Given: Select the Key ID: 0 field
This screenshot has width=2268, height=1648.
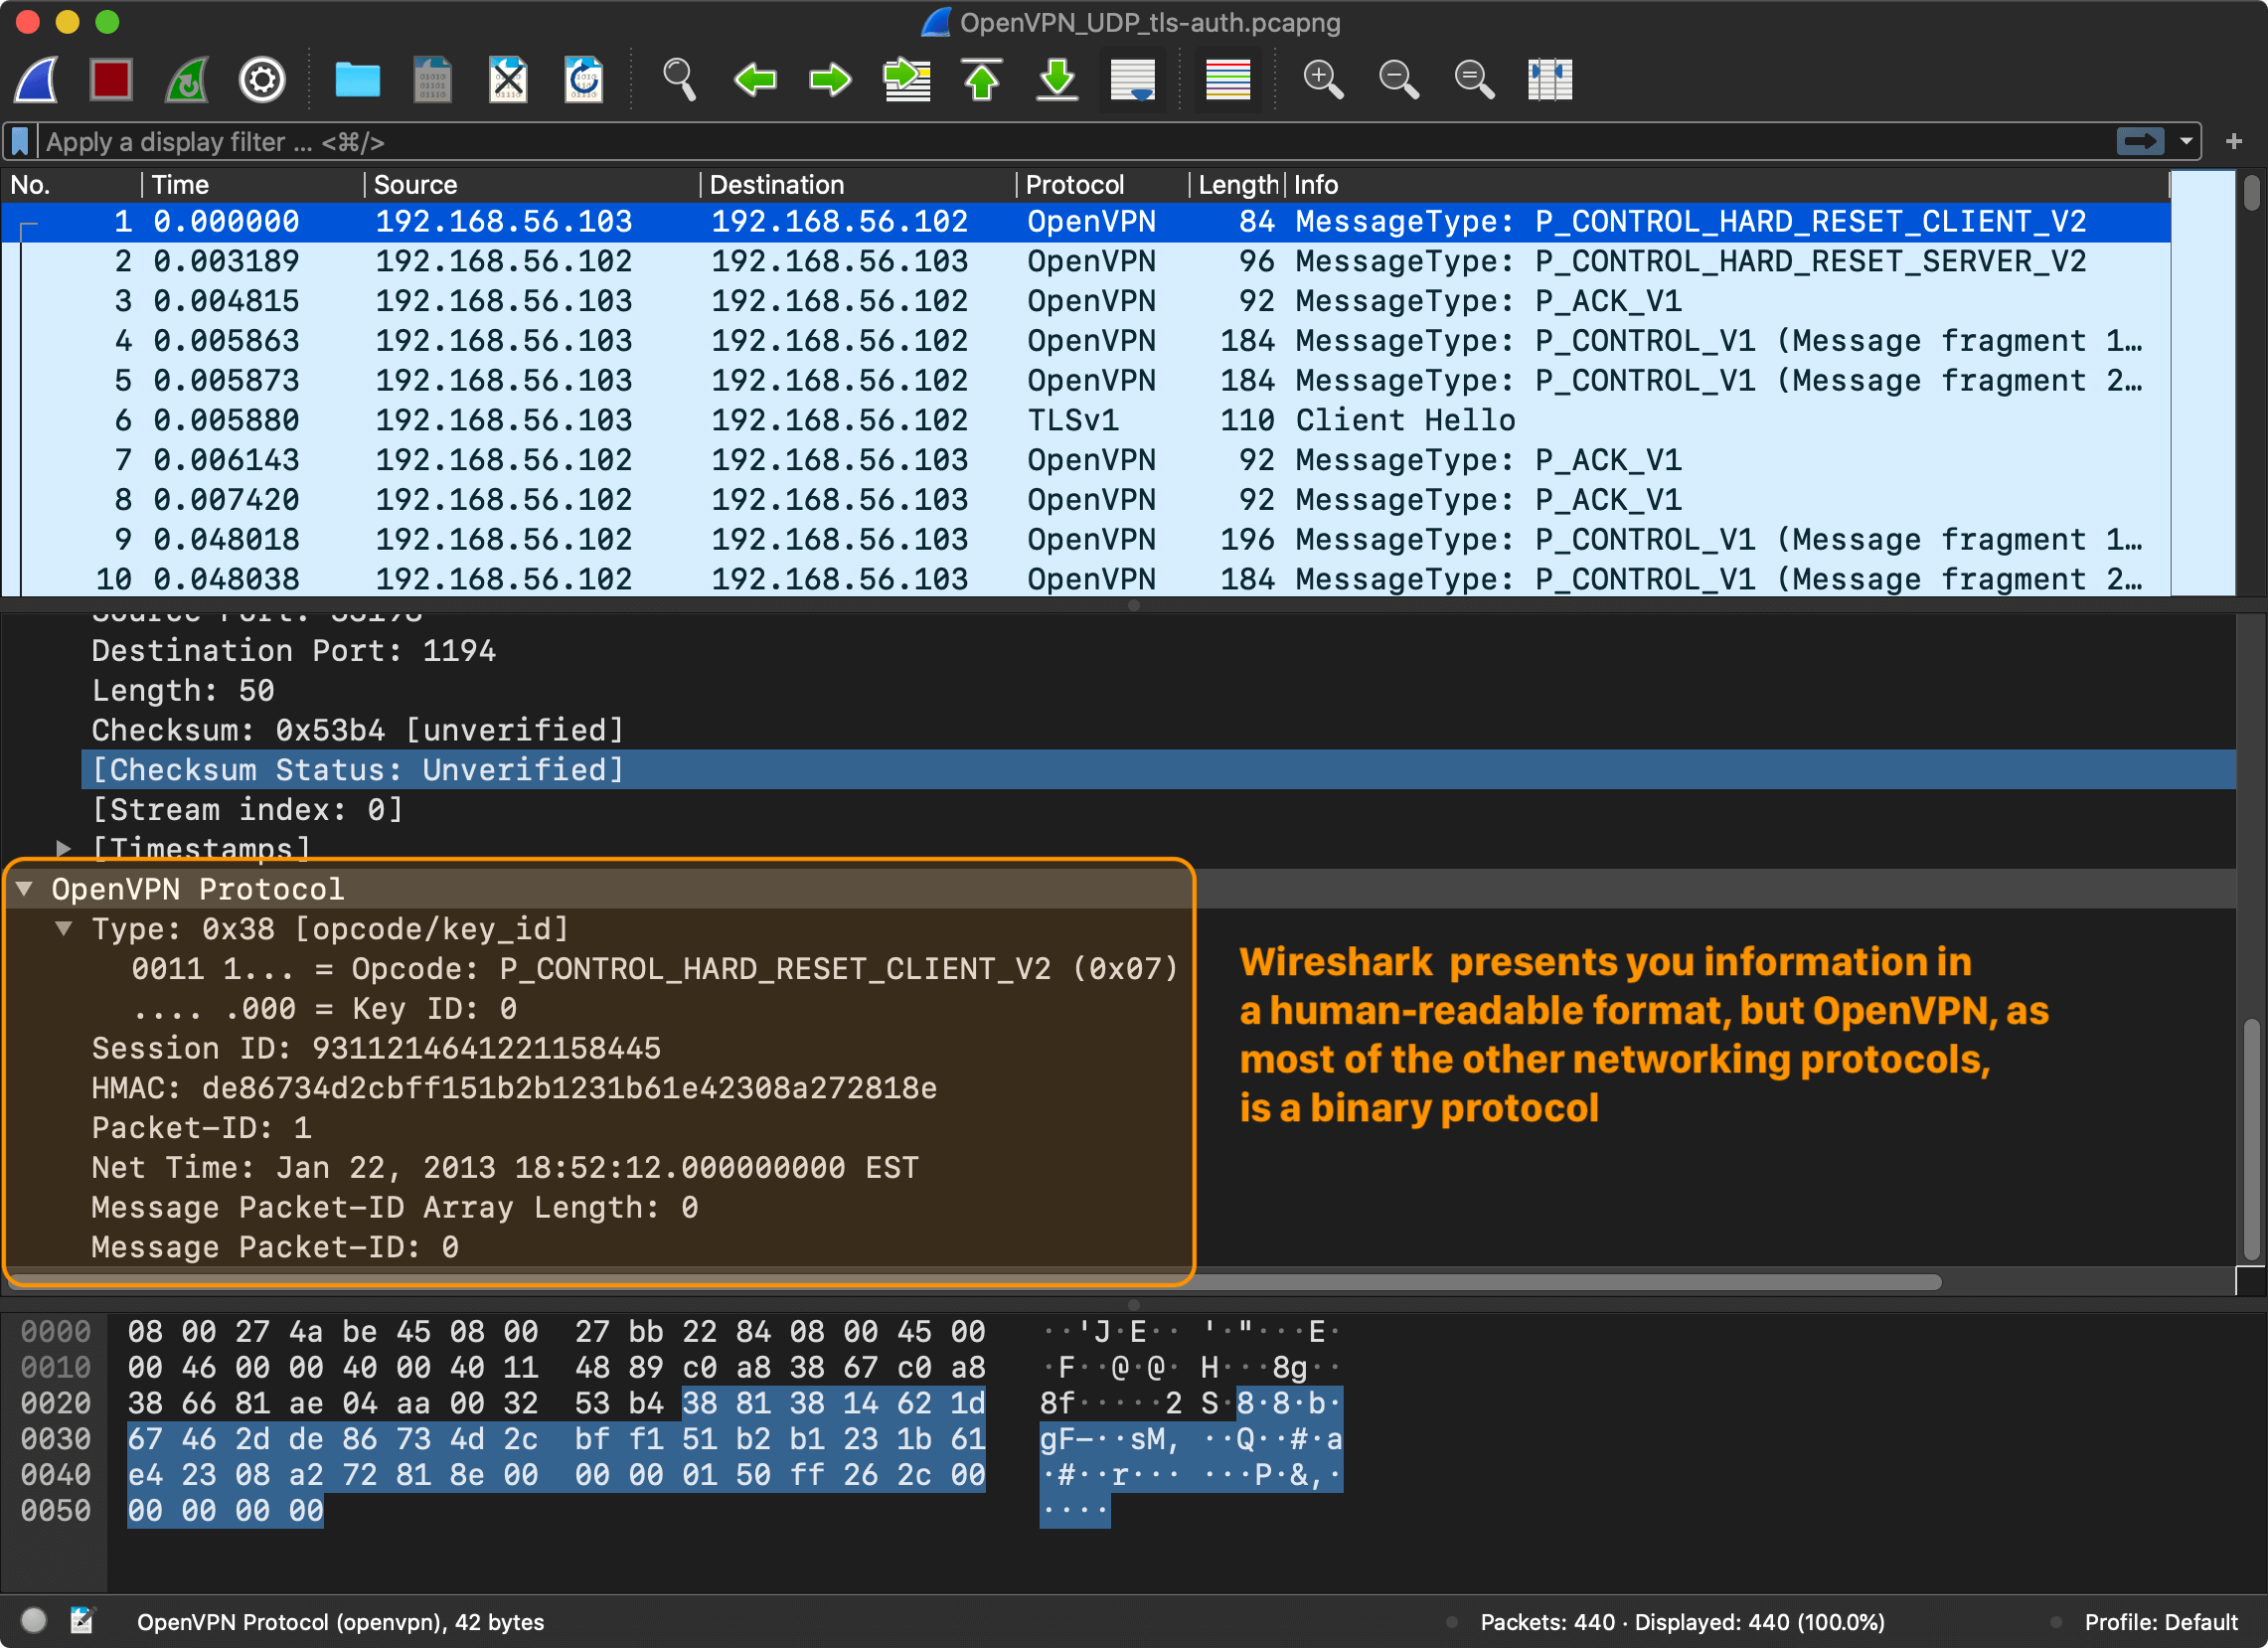Looking at the screenshot, I should pyautogui.click(x=325, y=1009).
